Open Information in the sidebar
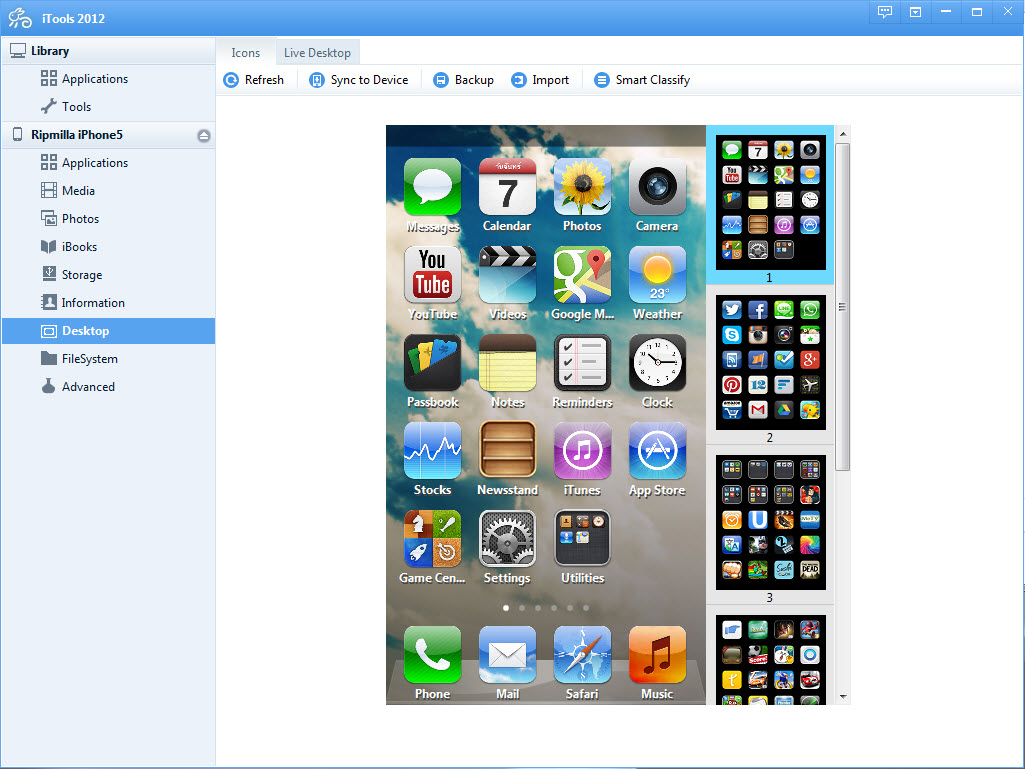This screenshot has height=769, width=1025. pyautogui.click(x=109, y=303)
